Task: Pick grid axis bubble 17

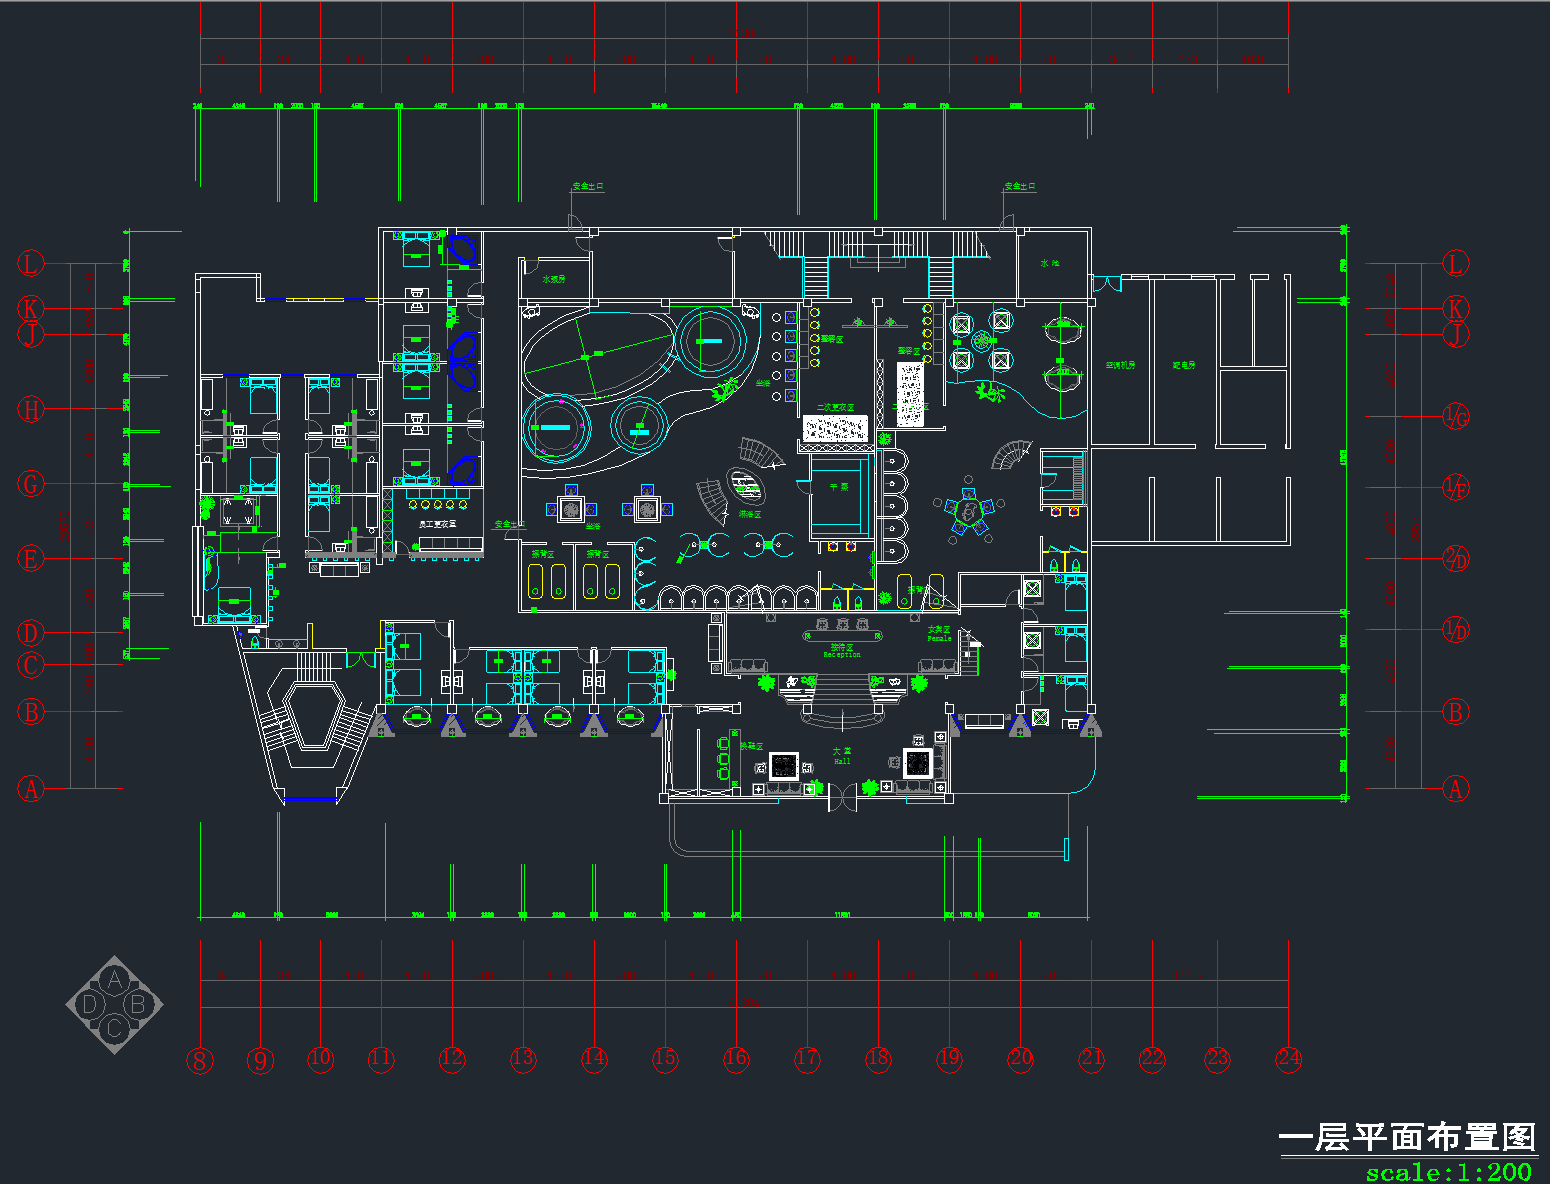Action: click(807, 1058)
